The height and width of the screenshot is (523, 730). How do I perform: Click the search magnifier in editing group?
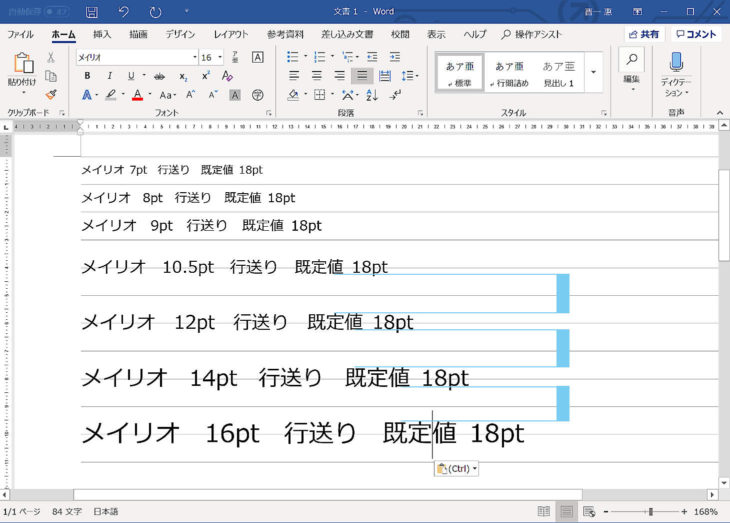632,61
